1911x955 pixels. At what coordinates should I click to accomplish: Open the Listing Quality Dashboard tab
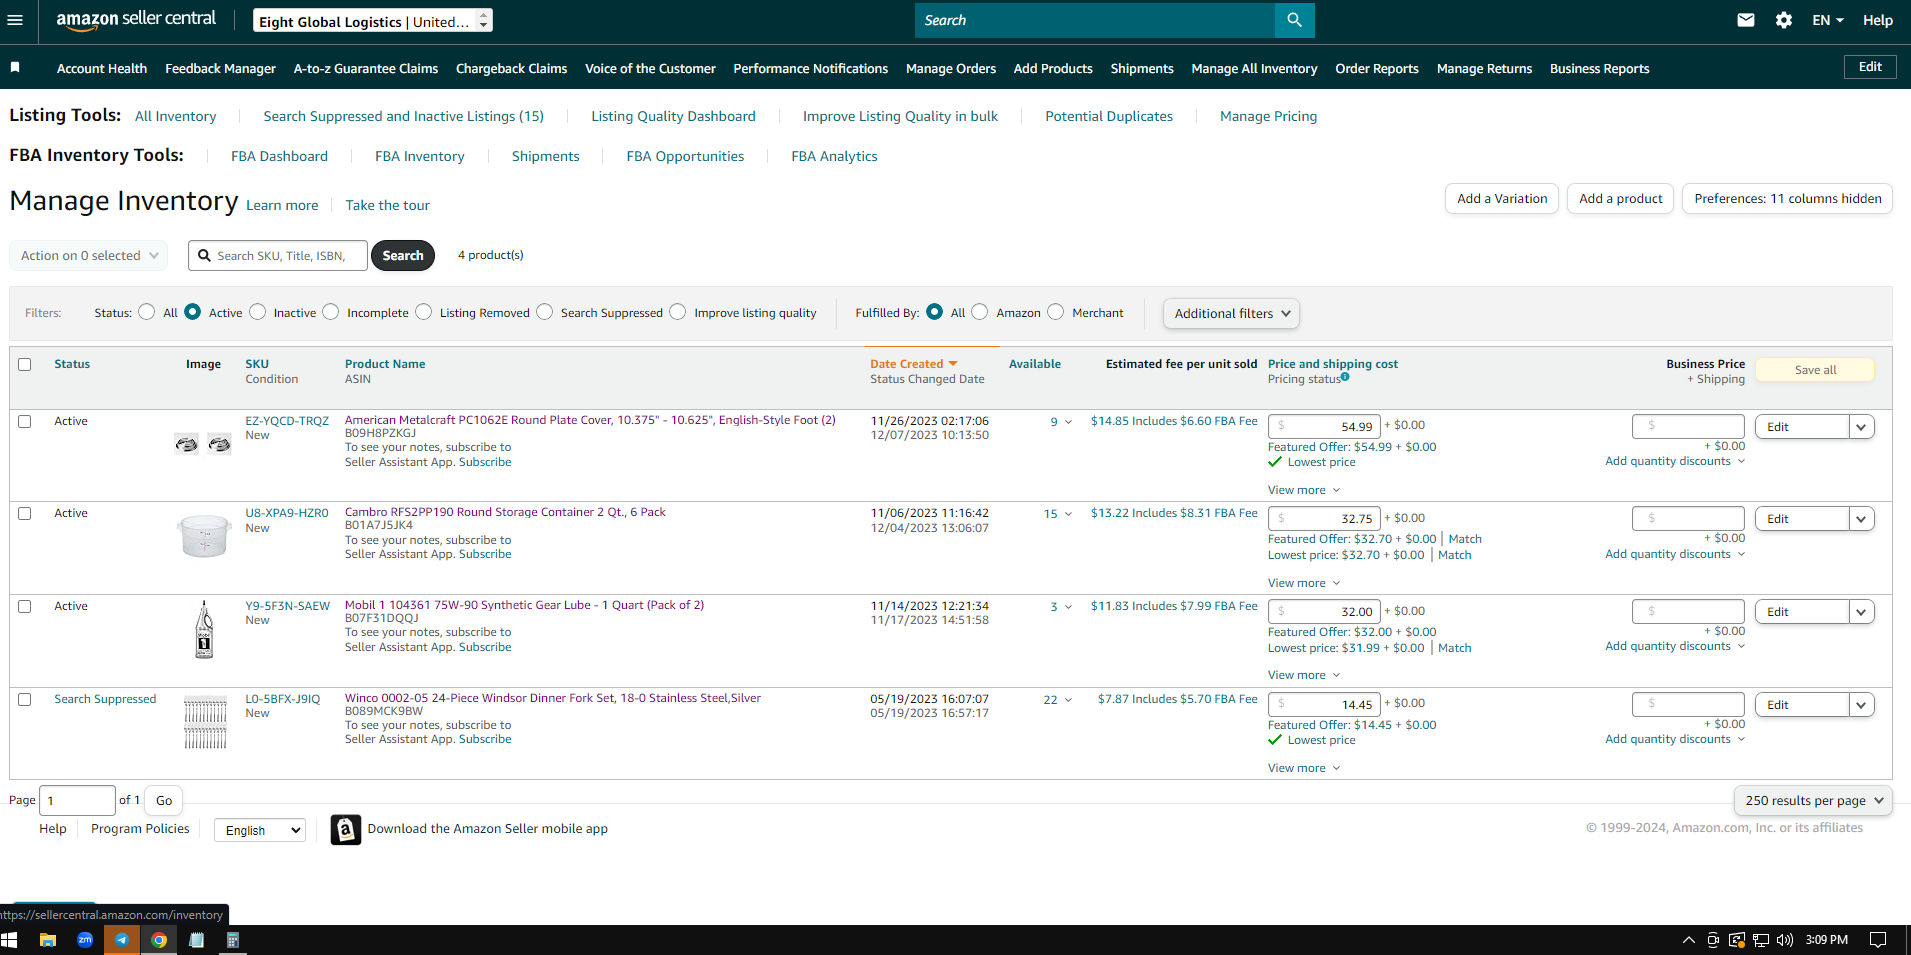pyautogui.click(x=673, y=117)
